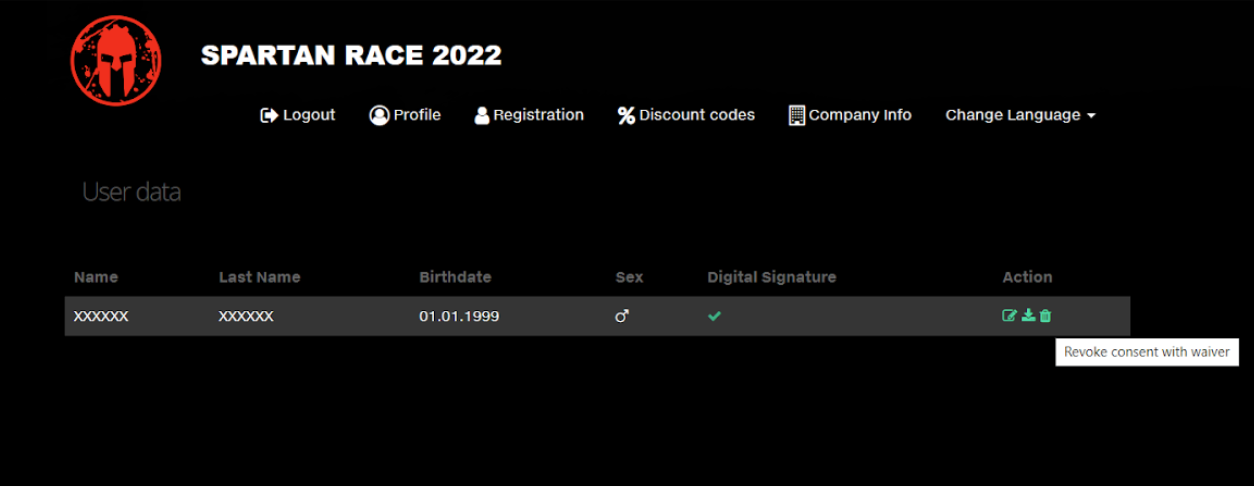This screenshot has height=490, width=1256.
Task: Click the SPARTAN RACE 2022 title
Action: [351, 56]
